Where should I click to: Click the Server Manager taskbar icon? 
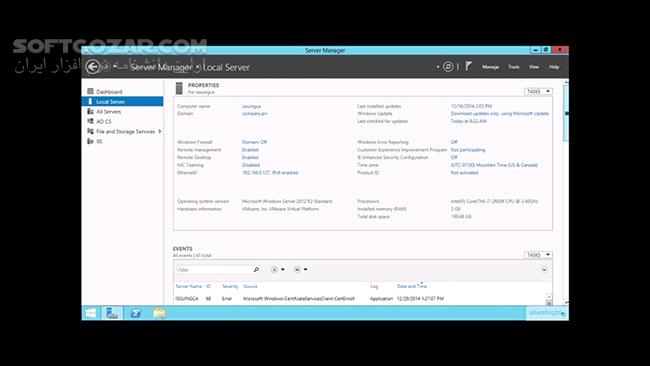(112, 313)
